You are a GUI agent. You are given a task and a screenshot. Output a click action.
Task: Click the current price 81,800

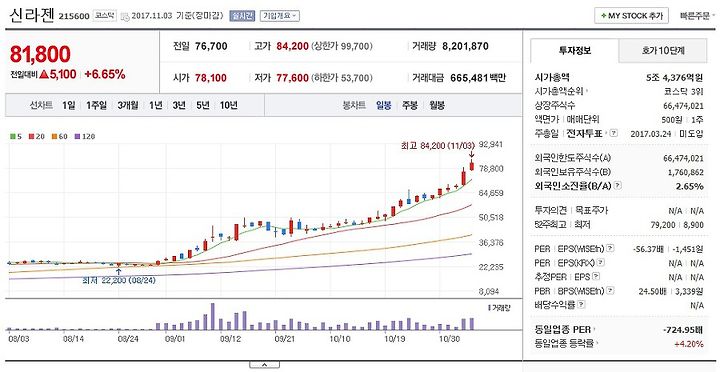pos(40,54)
